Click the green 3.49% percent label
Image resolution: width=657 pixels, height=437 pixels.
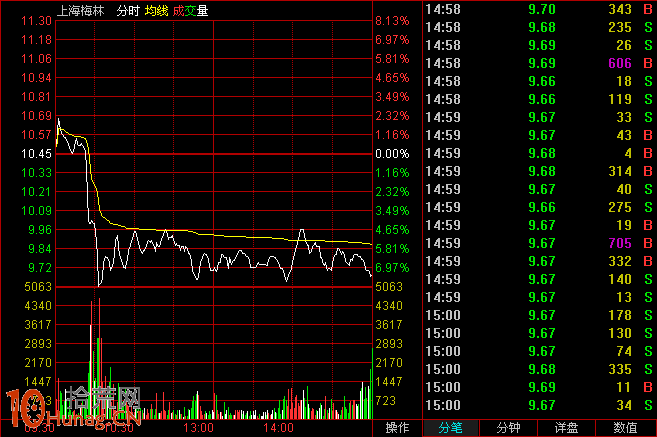pyautogui.click(x=392, y=211)
